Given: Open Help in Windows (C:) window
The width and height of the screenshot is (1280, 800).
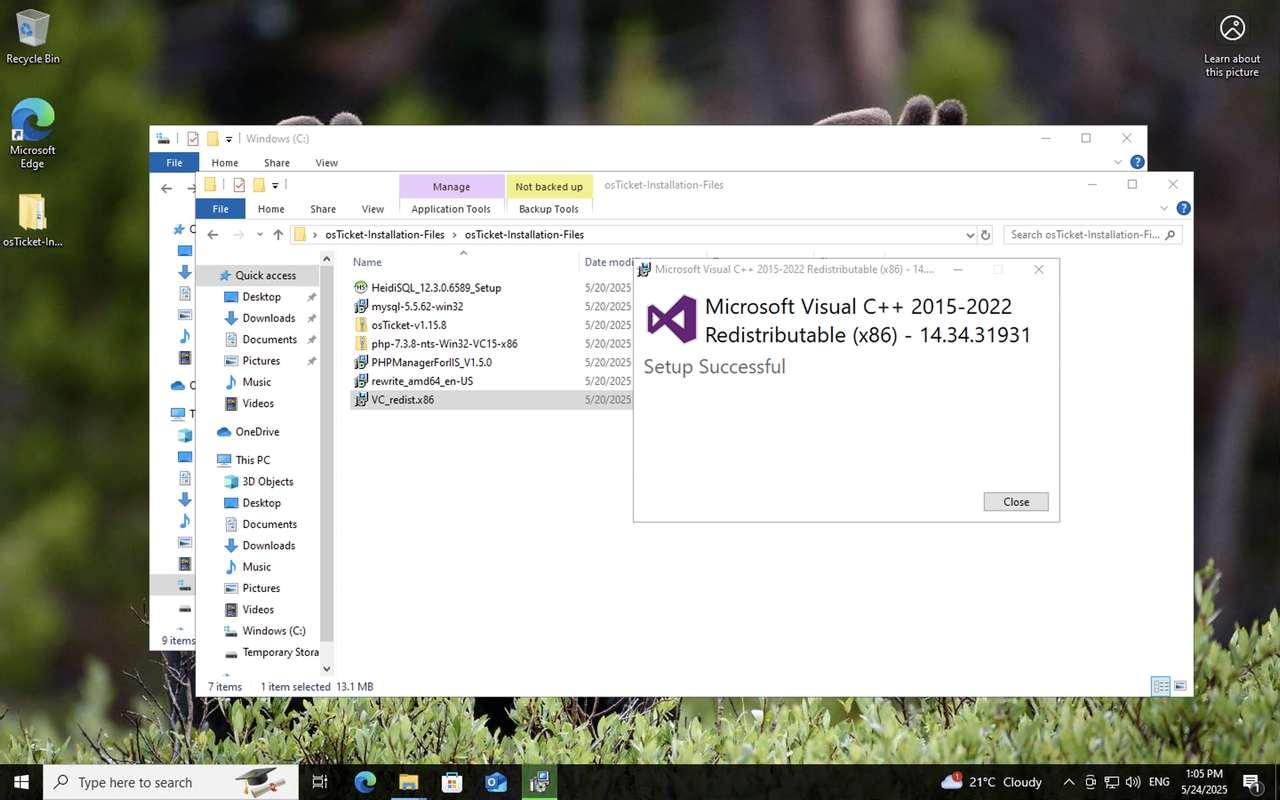Looking at the screenshot, I should tap(1137, 162).
